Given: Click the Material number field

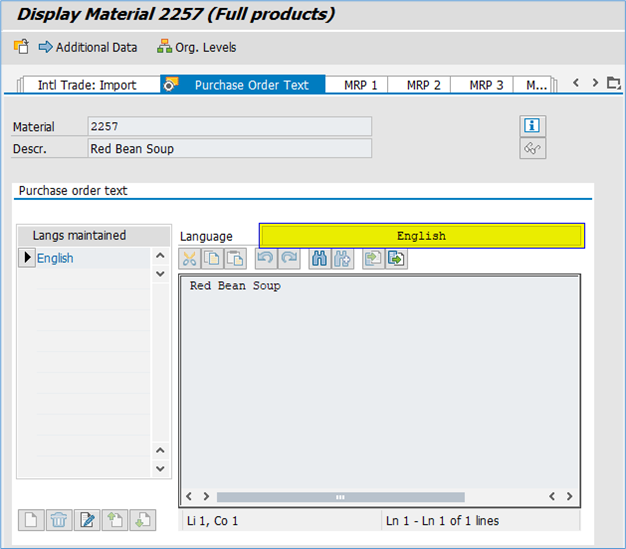Looking at the screenshot, I should [x=230, y=127].
